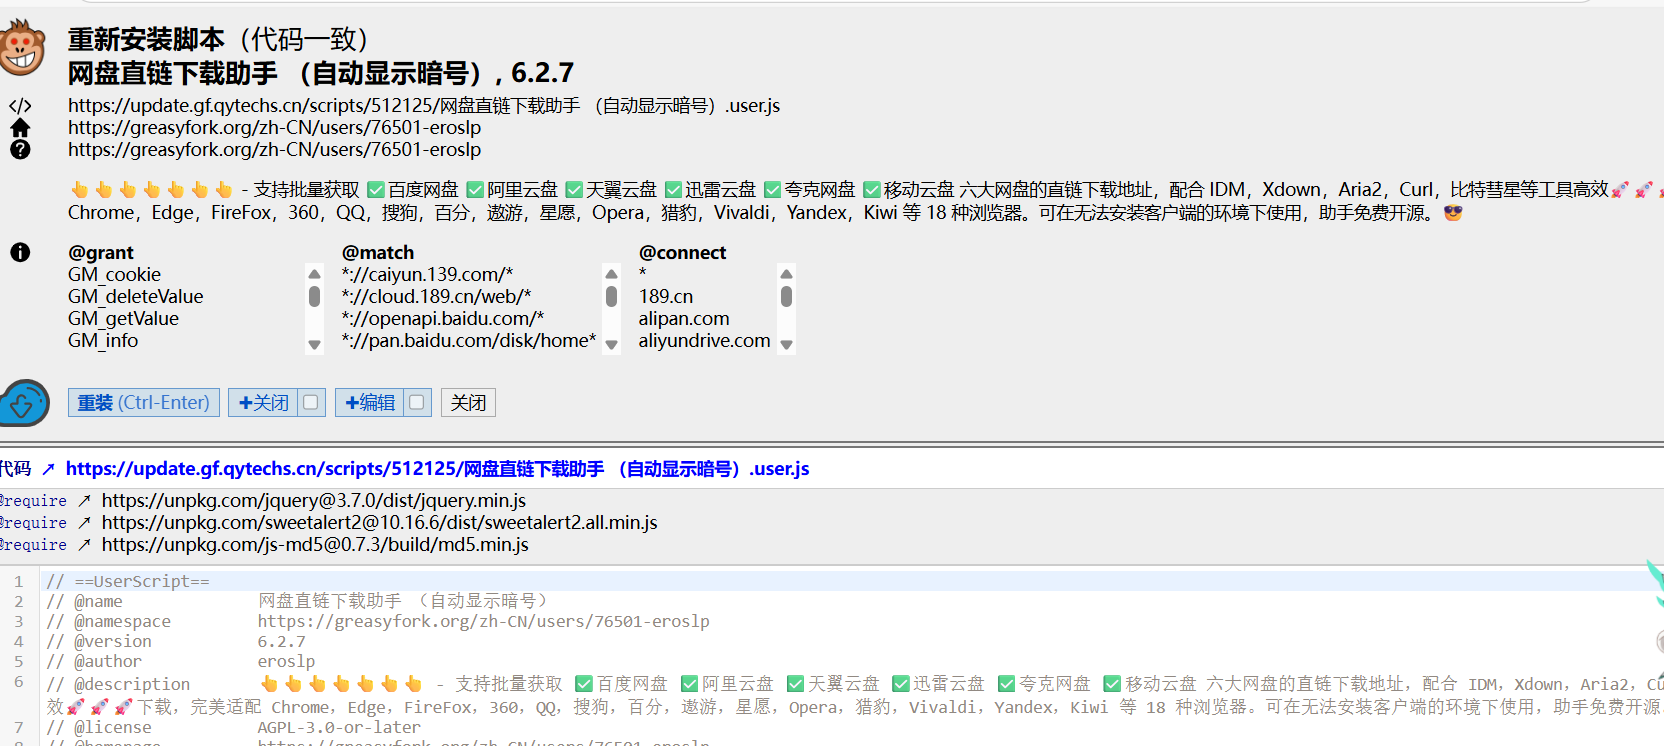
Task: Open the jquery@3.7.0 require URL
Action: click(314, 500)
